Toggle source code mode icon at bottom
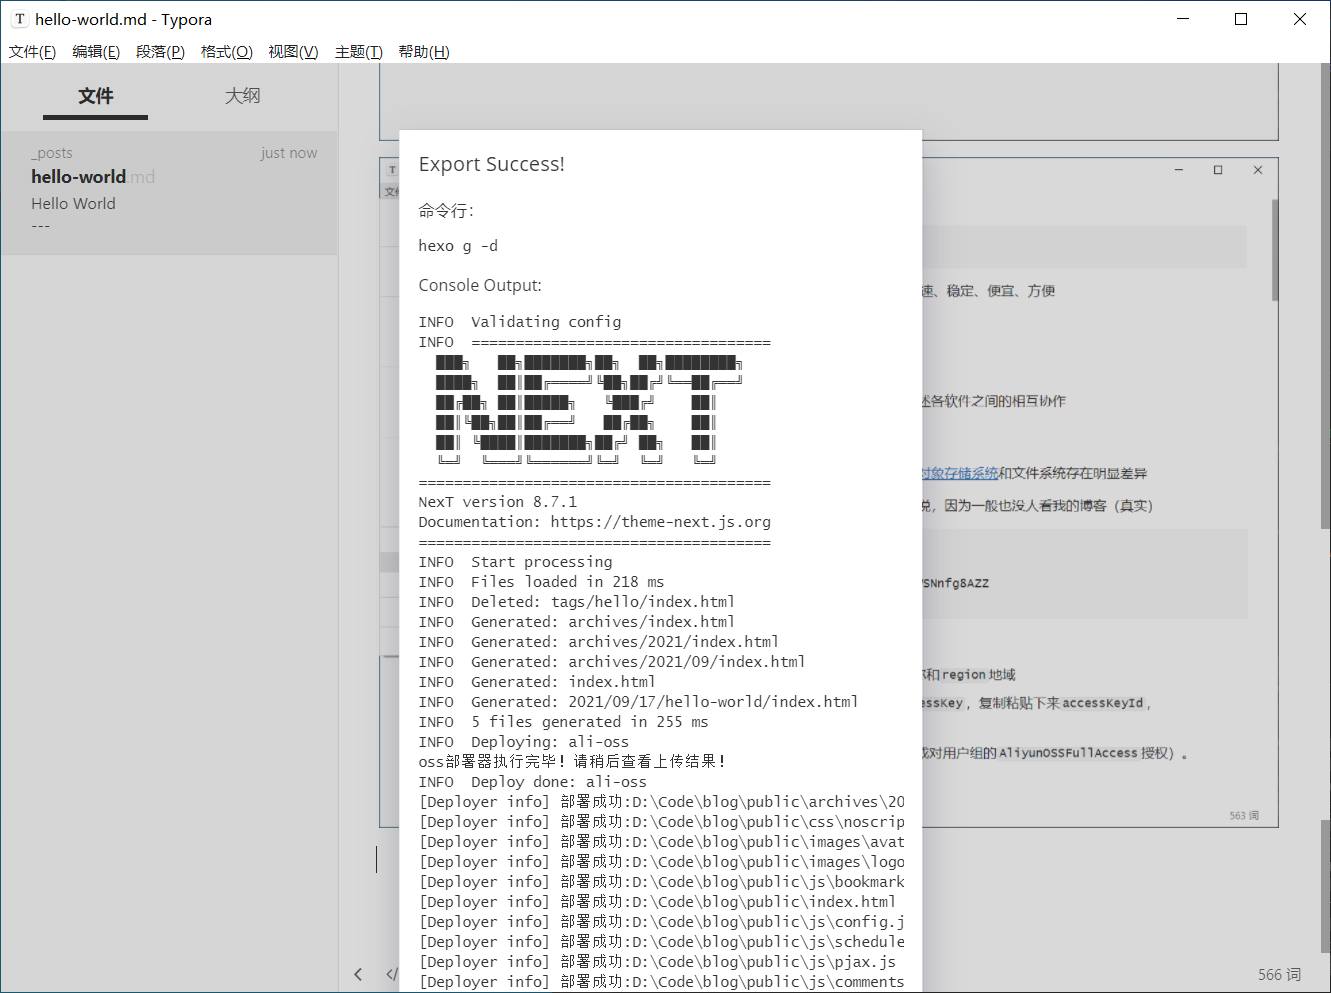Viewport: 1331px width, 993px height. click(x=391, y=974)
